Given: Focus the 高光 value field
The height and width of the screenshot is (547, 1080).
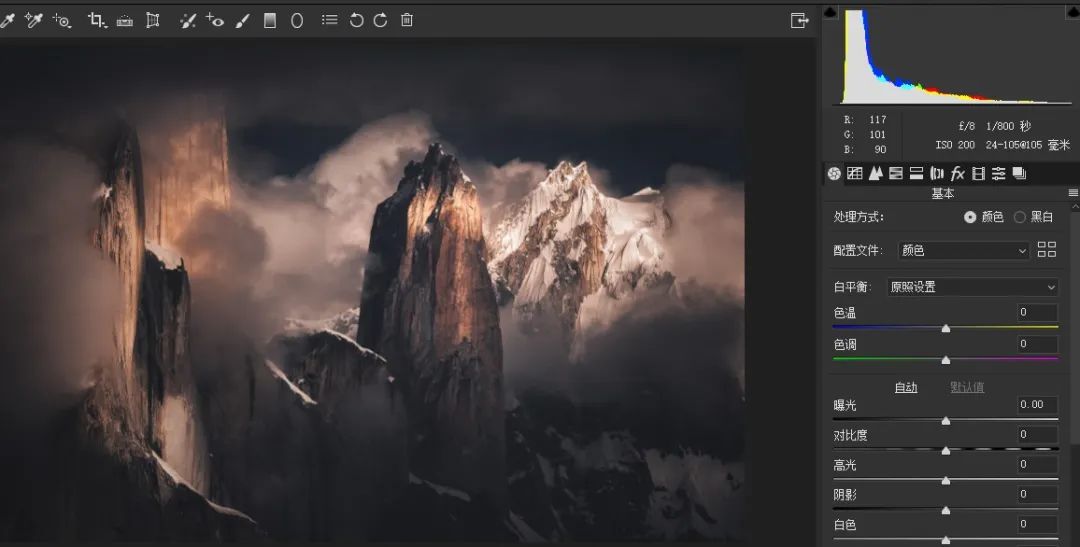Looking at the screenshot, I should [1037, 464].
